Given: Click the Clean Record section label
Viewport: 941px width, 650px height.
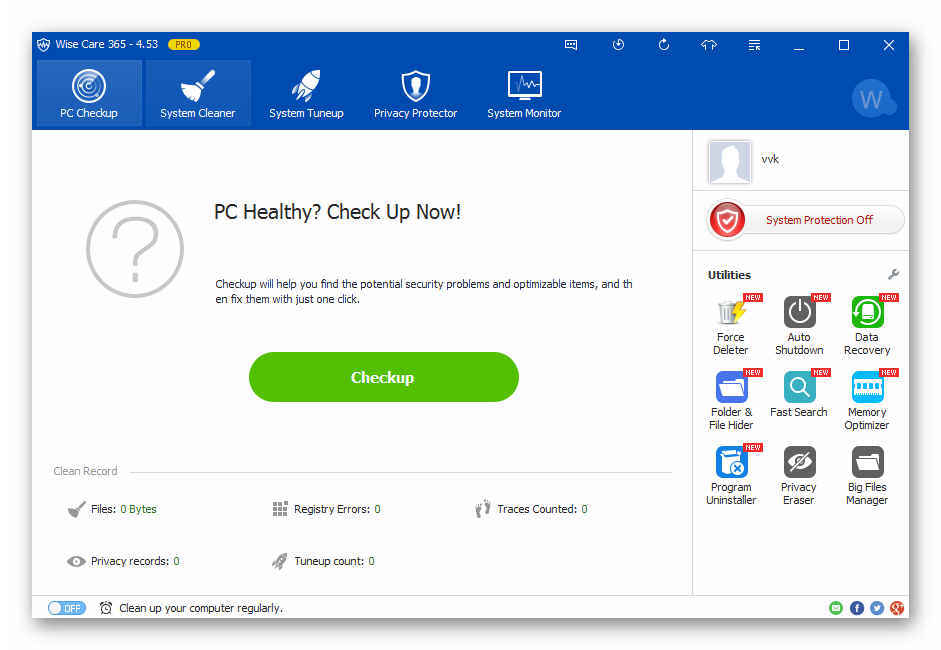Looking at the screenshot, I should [x=85, y=471].
